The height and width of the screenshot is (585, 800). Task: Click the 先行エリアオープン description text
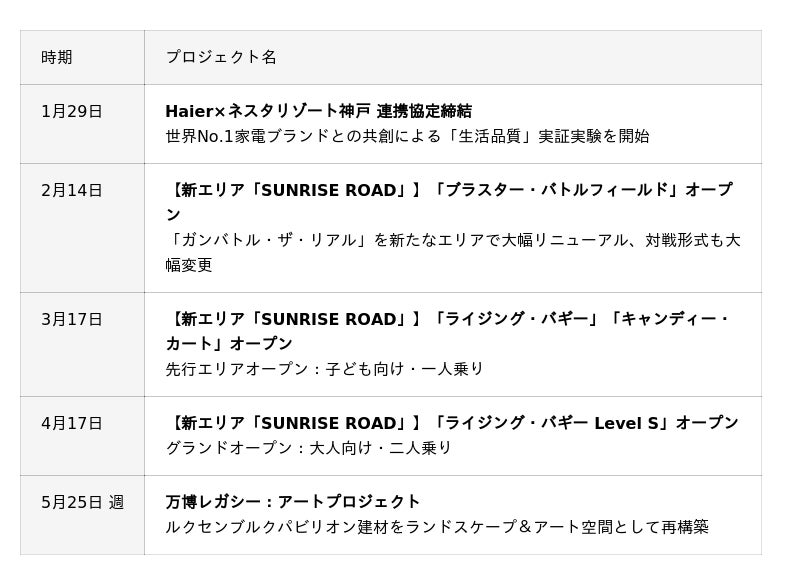(325, 369)
